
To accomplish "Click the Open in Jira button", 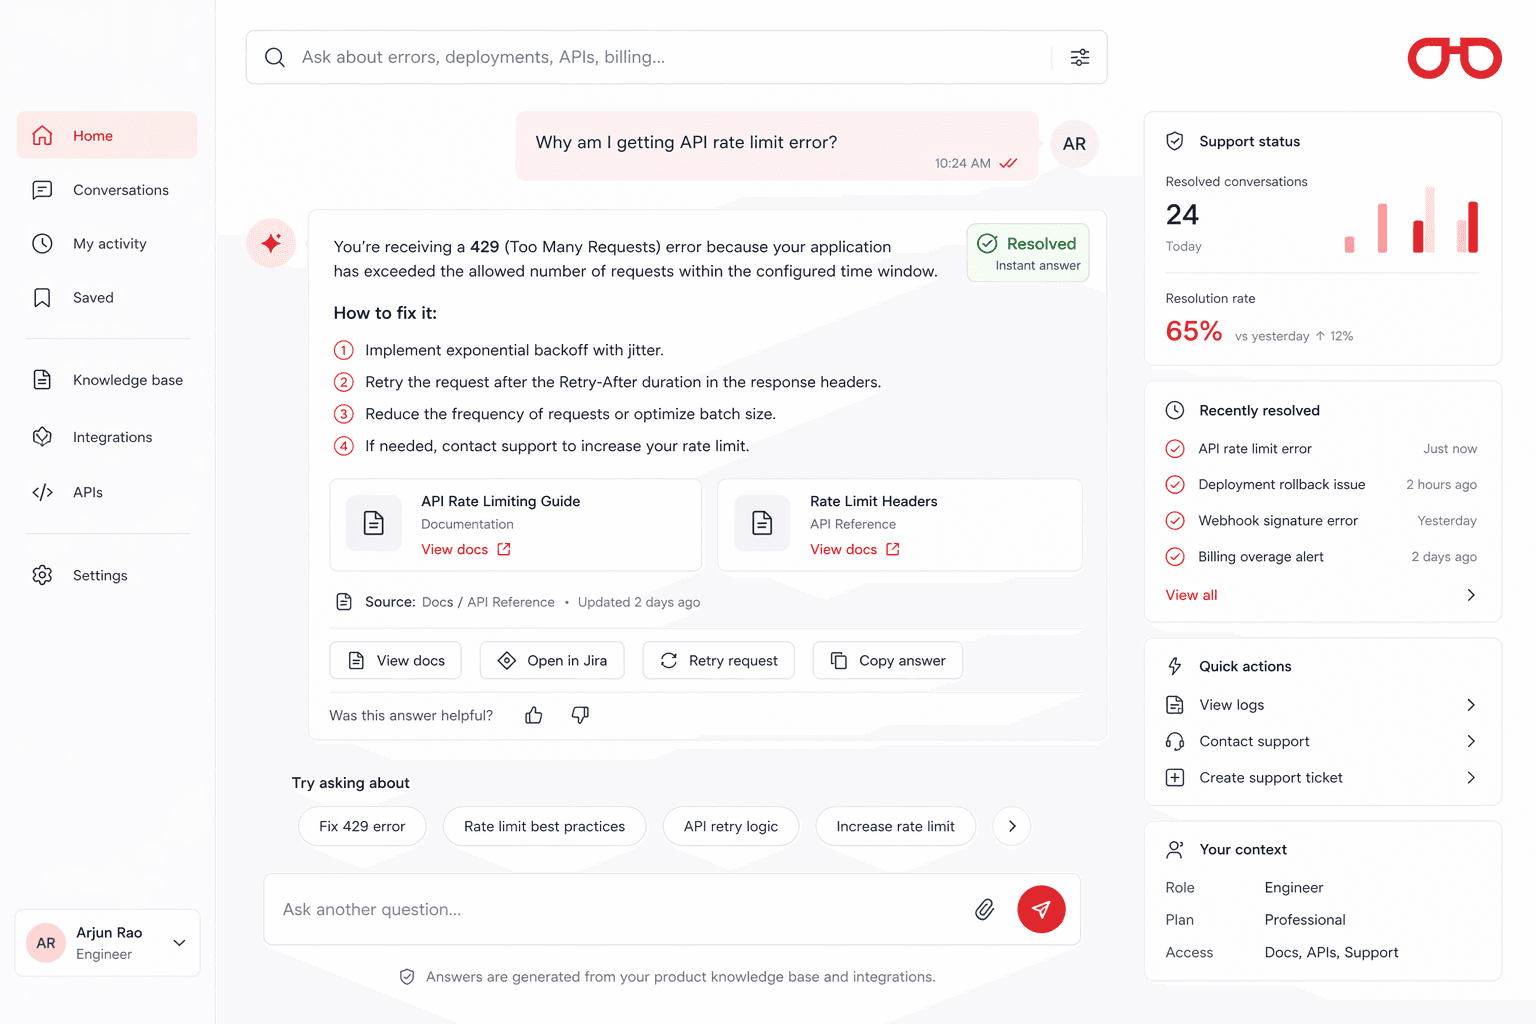I will (x=552, y=660).
